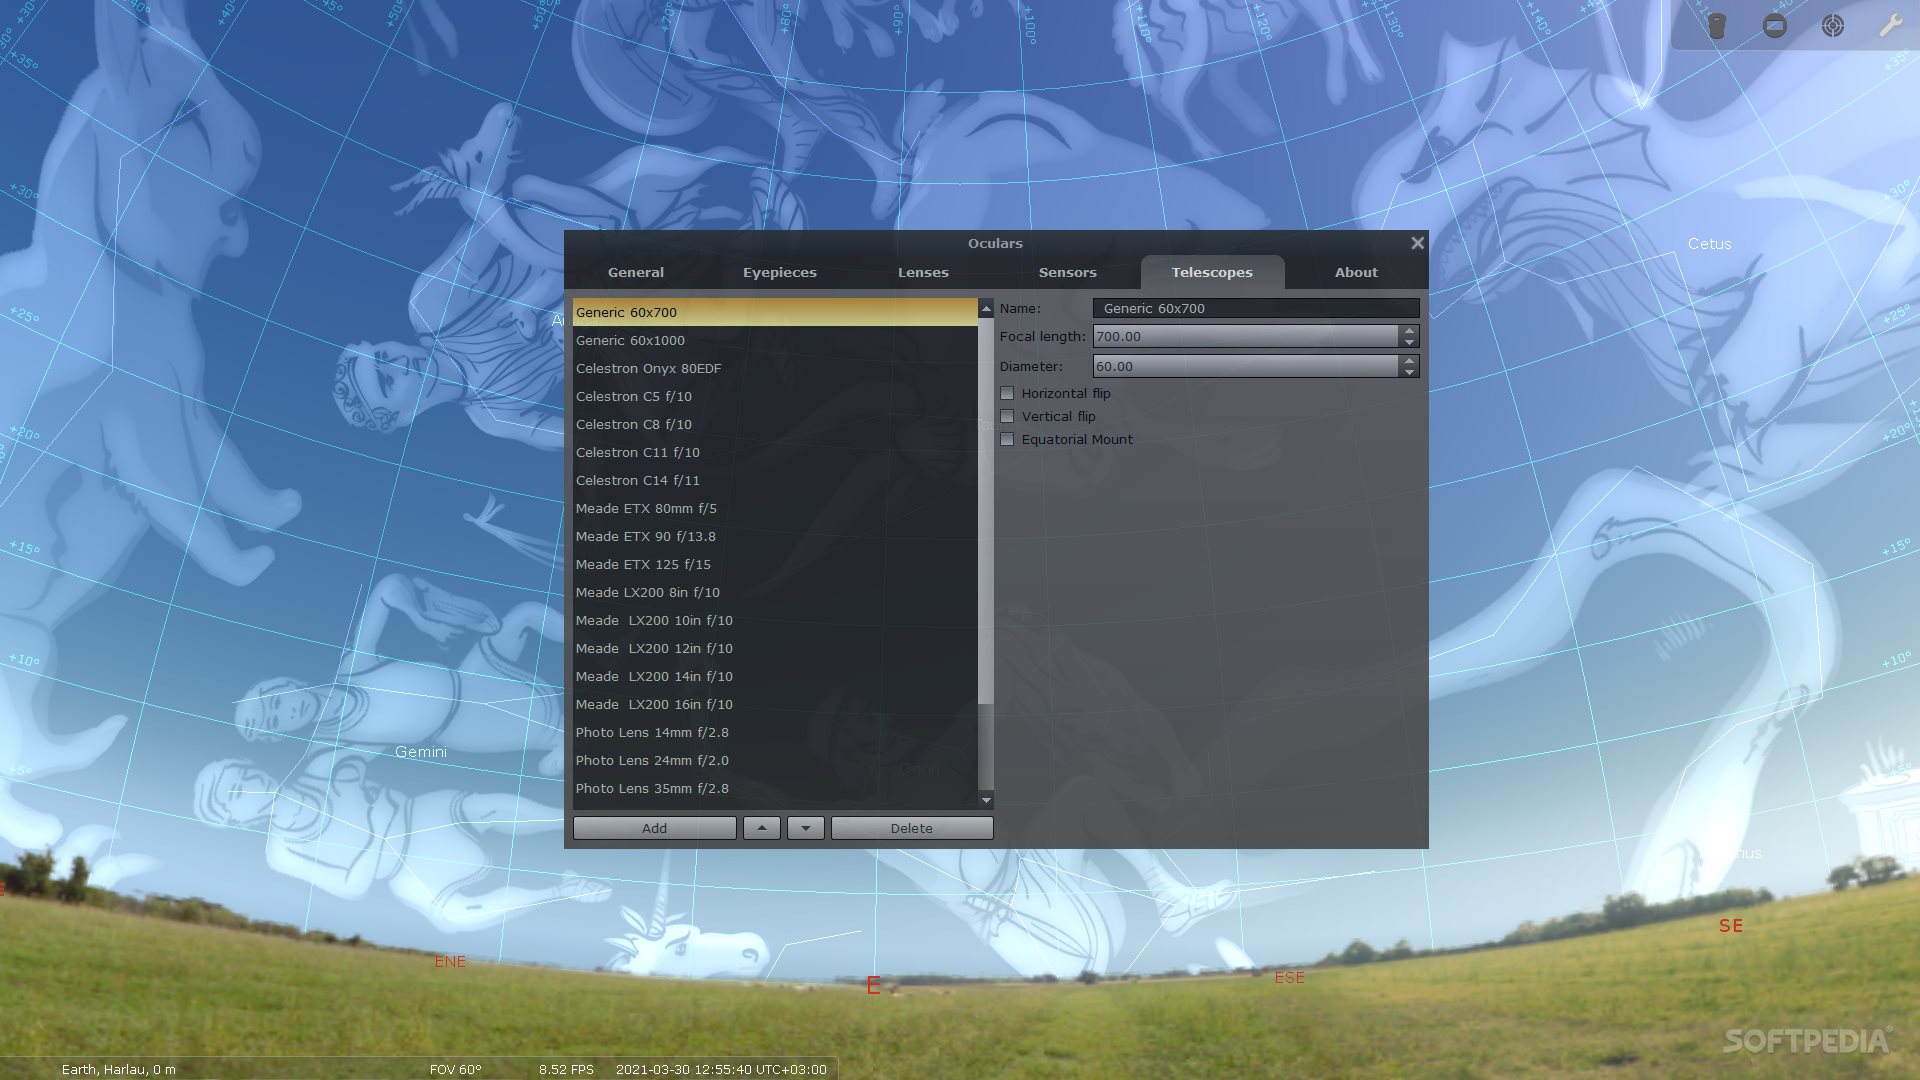Open Oculars configuration wrench icon
Screen dimensions: 1920x1080
tap(1890, 26)
